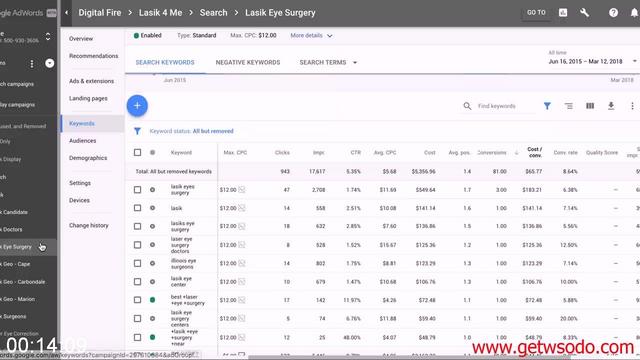Check the 'lasik eye center' row checkbox
Image resolution: width=640 pixels, height=360 pixels.
(138, 282)
